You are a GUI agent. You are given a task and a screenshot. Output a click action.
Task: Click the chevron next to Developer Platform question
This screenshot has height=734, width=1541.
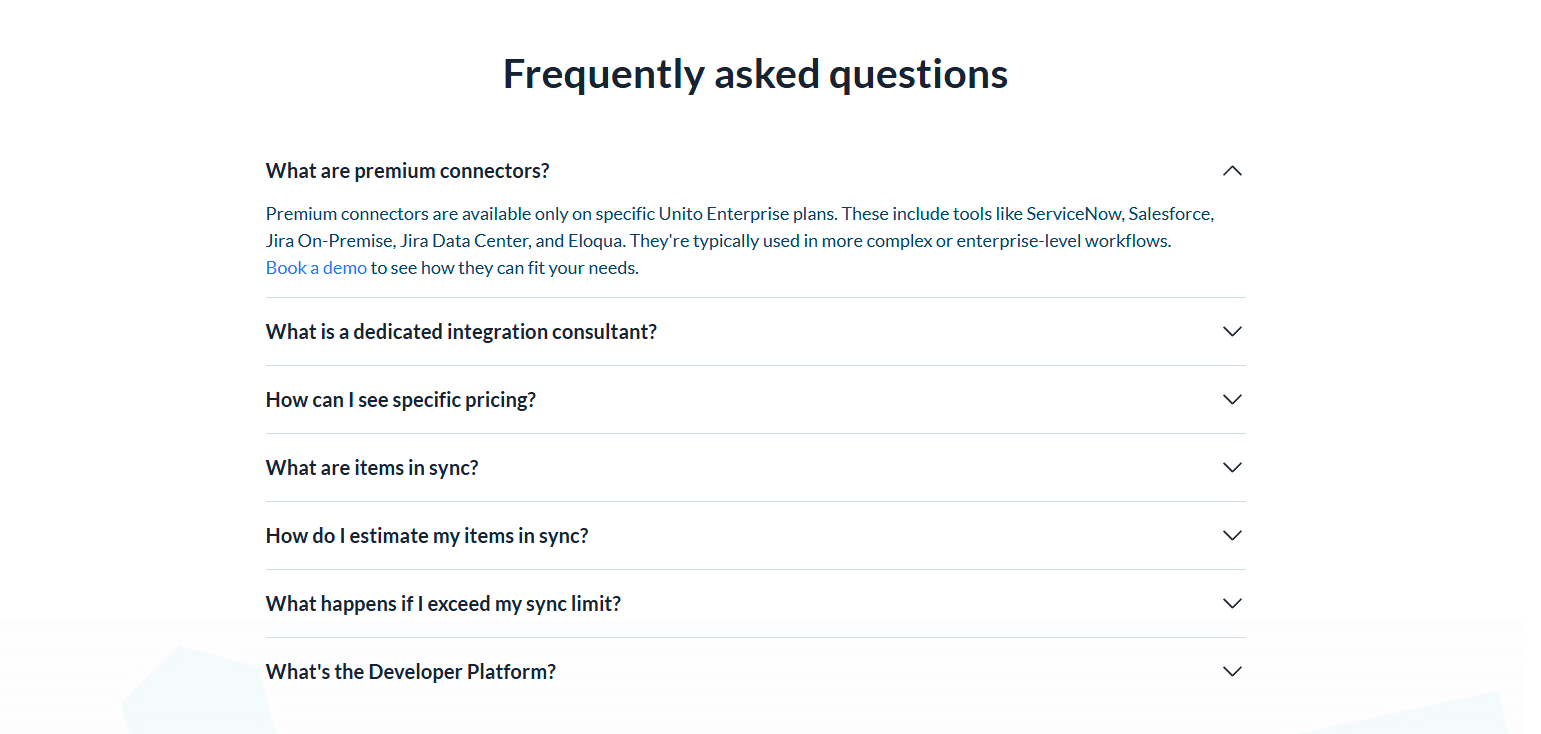click(1232, 671)
